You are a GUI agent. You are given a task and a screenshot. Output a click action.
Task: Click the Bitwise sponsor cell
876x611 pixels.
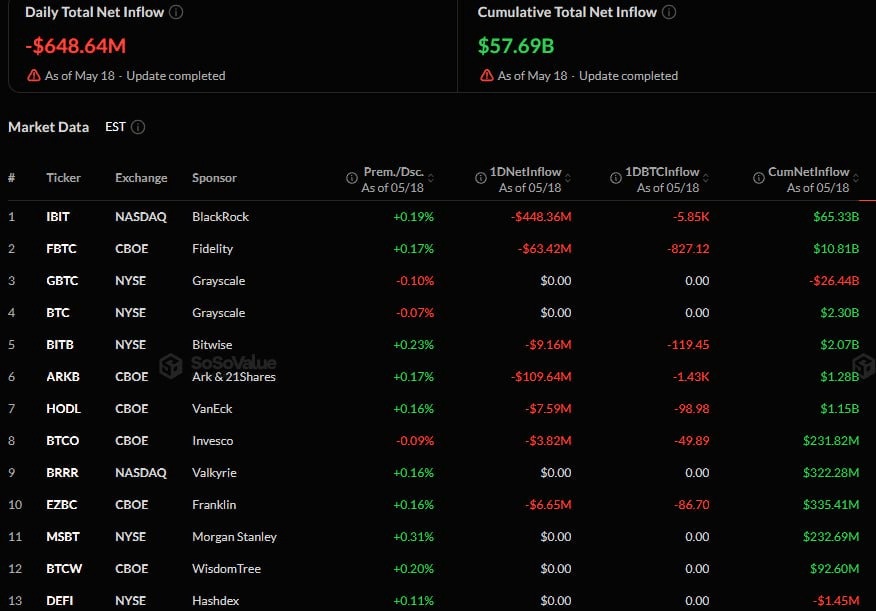(212, 345)
